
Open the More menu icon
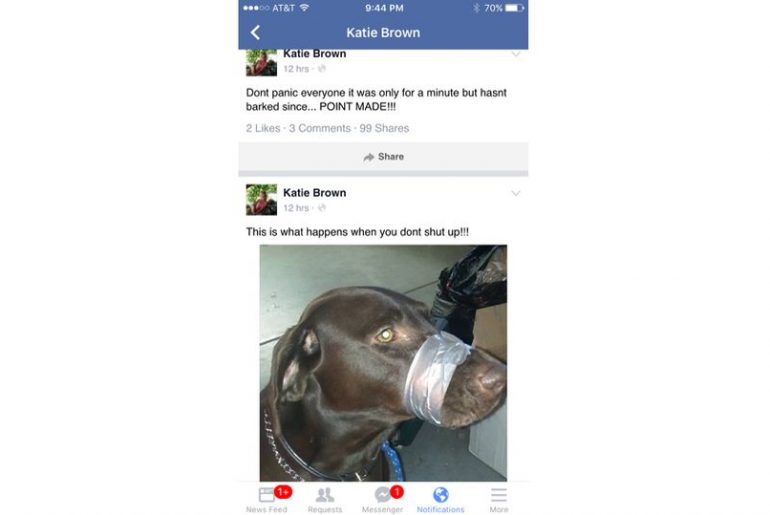(499, 495)
